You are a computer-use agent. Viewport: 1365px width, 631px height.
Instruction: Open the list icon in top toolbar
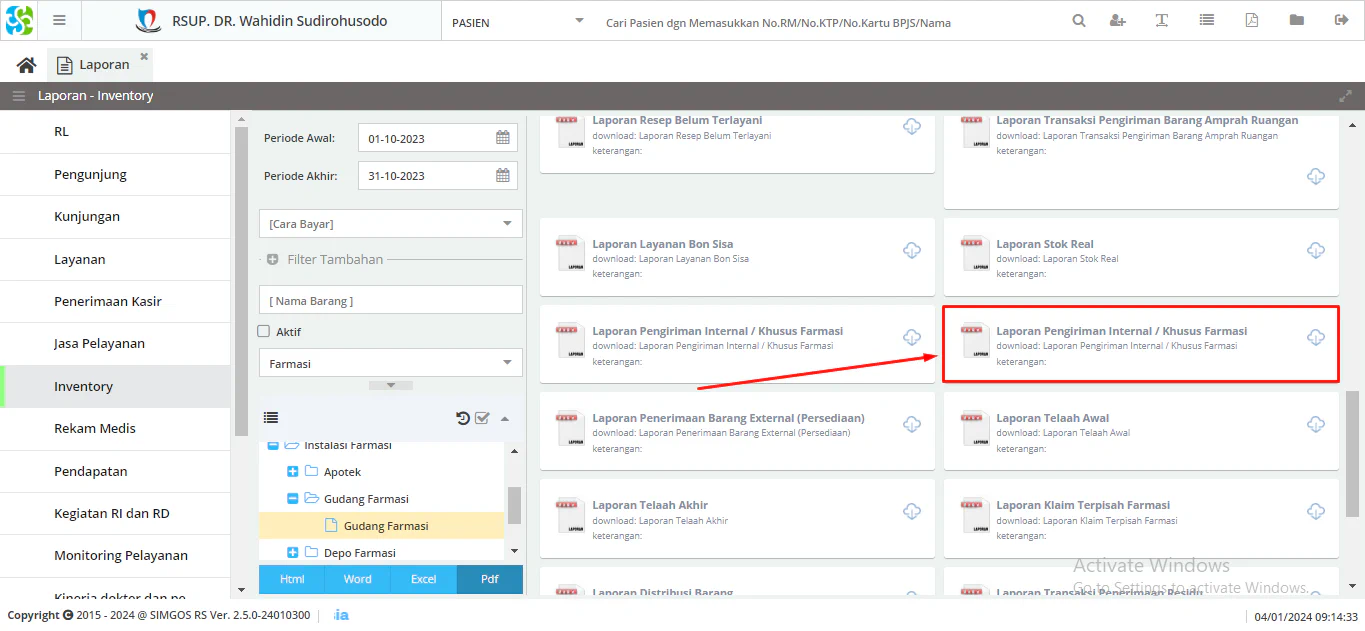1207,21
